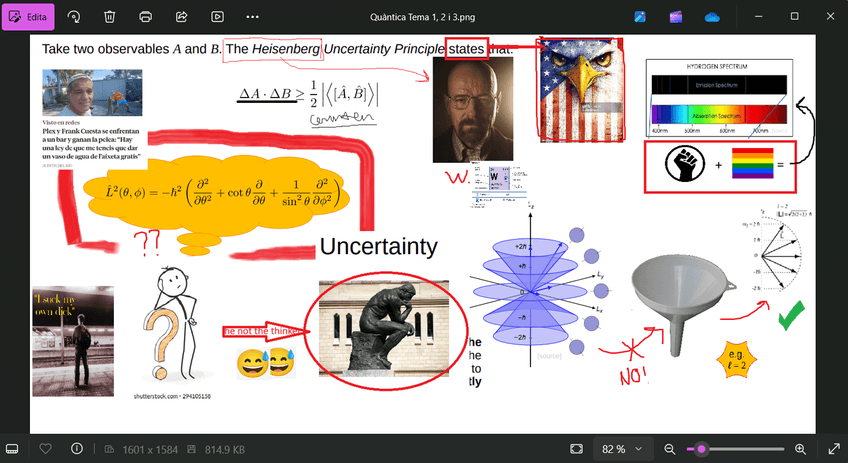Maximize the Photos window
This screenshot has width=848, height=463.
coord(794,17)
